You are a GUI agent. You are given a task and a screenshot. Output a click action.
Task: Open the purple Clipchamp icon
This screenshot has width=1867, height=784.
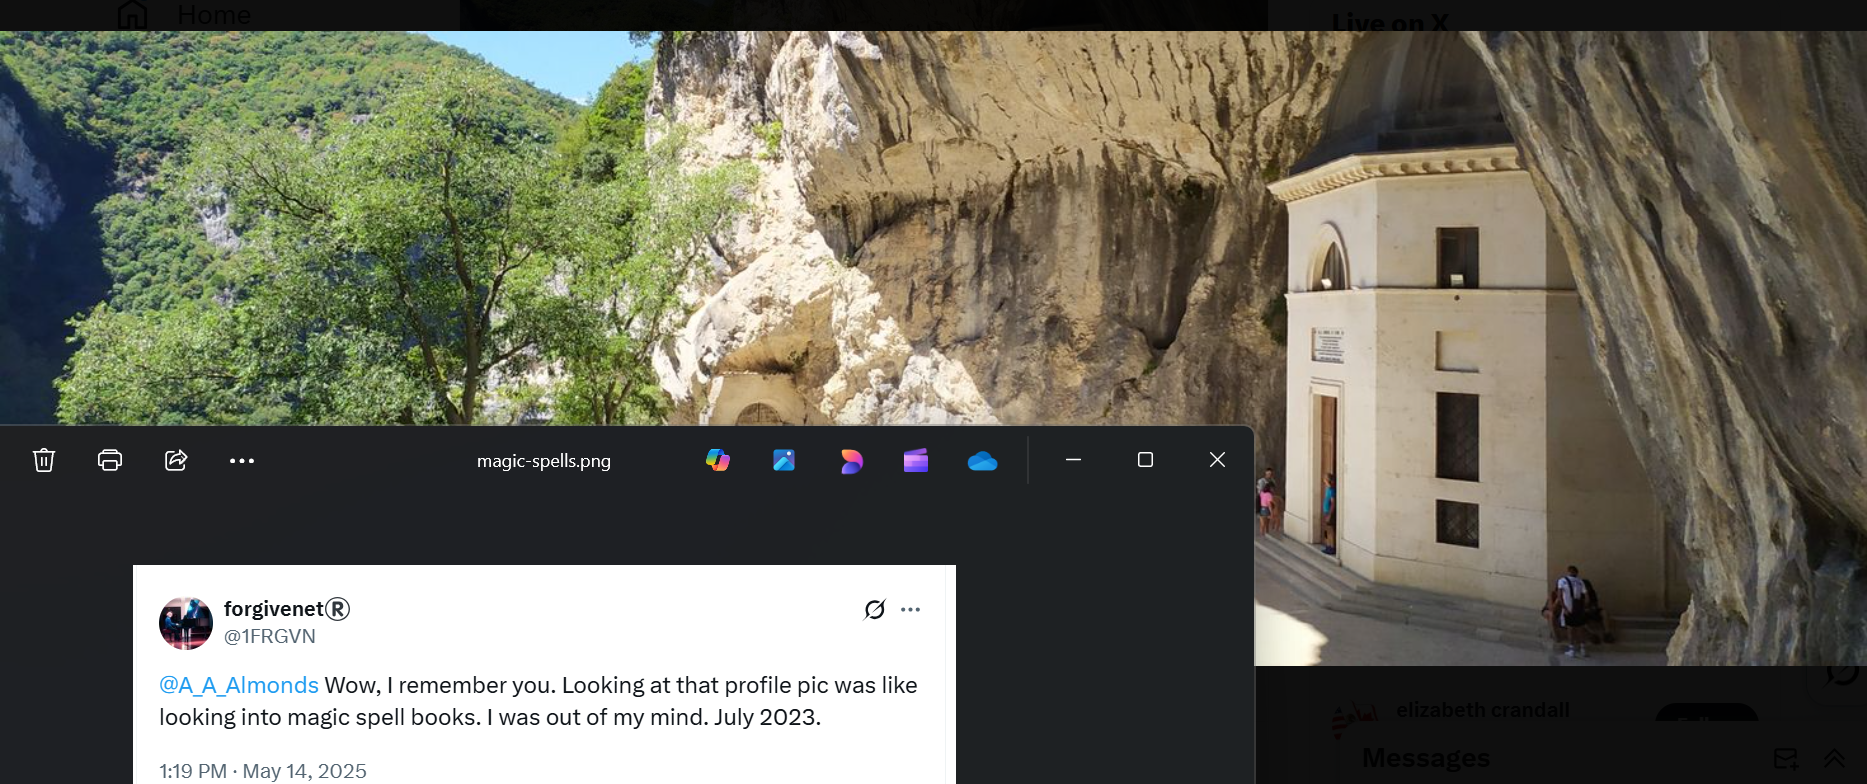[916, 460]
